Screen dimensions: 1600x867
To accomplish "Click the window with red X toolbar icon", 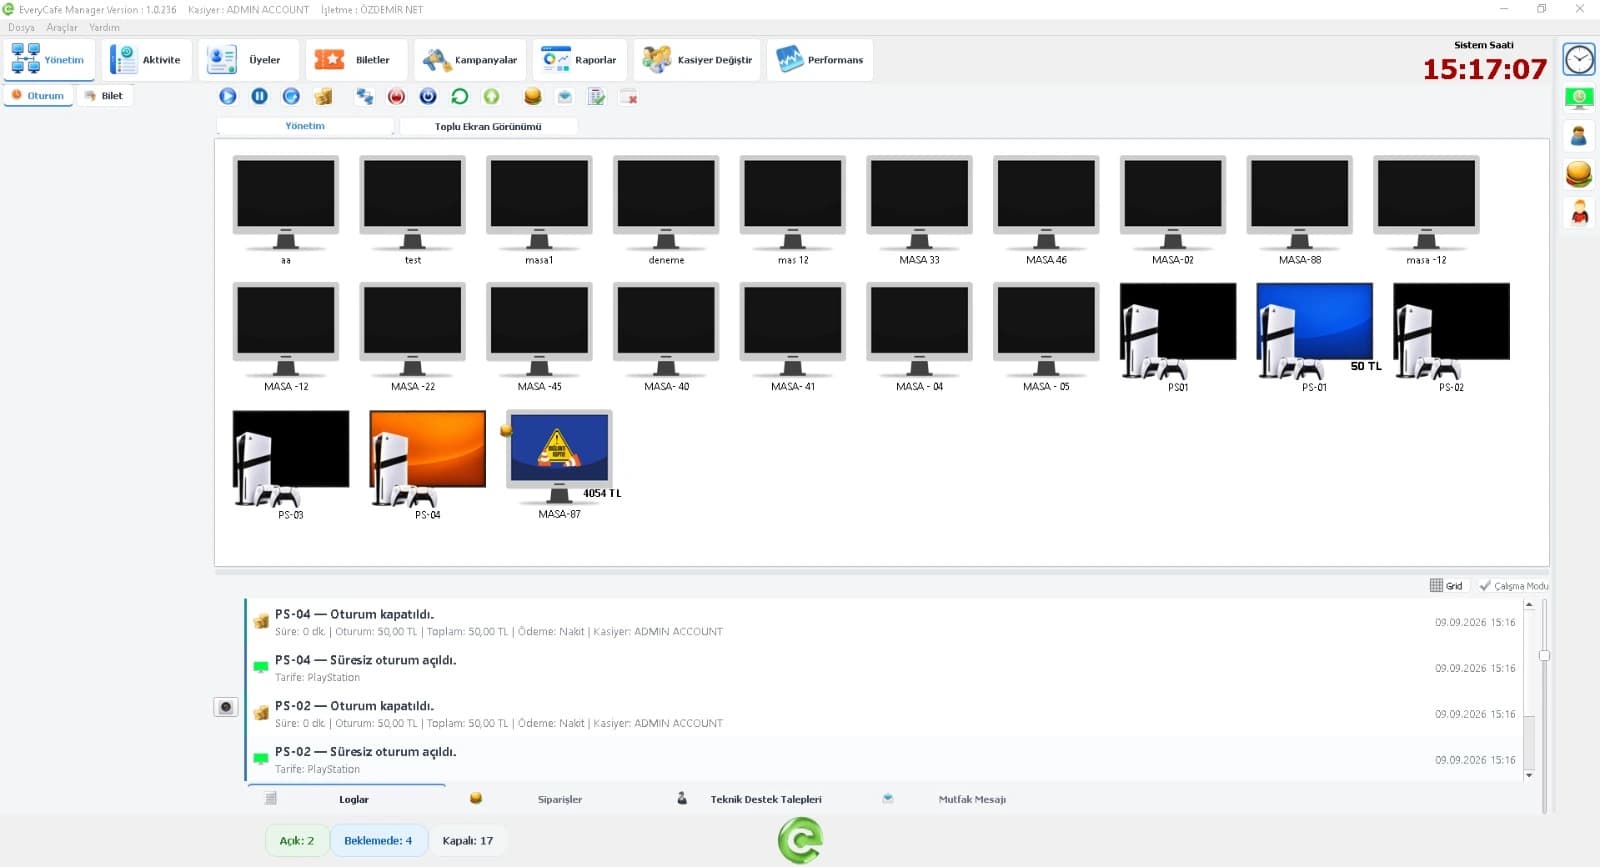I will pos(629,96).
